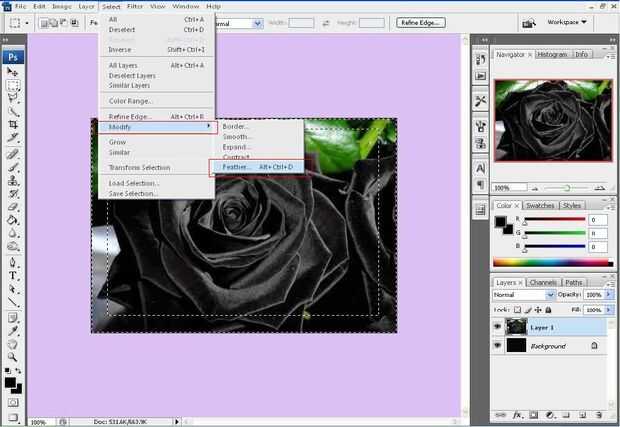The height and width of the screenshot is (427, 620).
Task: Click the delete layer trash icon
Action: click(x=600, y=414)
